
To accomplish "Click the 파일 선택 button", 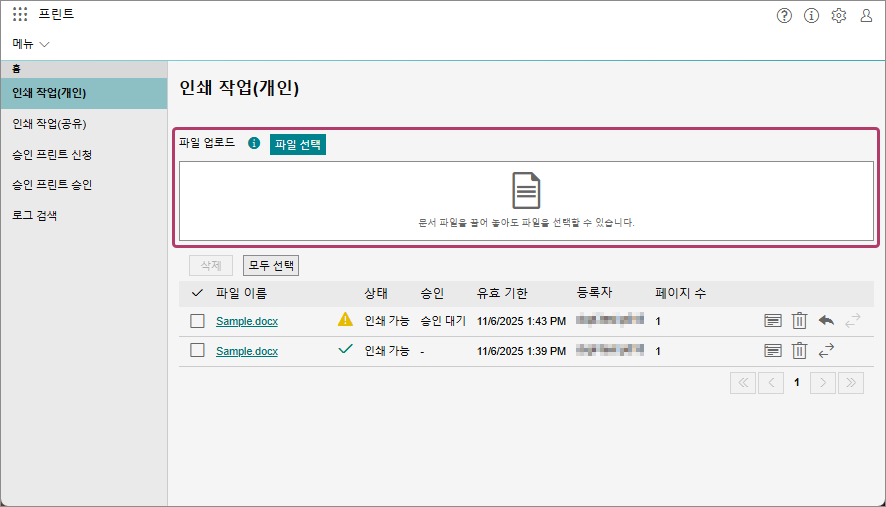I will [x=298, y=144].
